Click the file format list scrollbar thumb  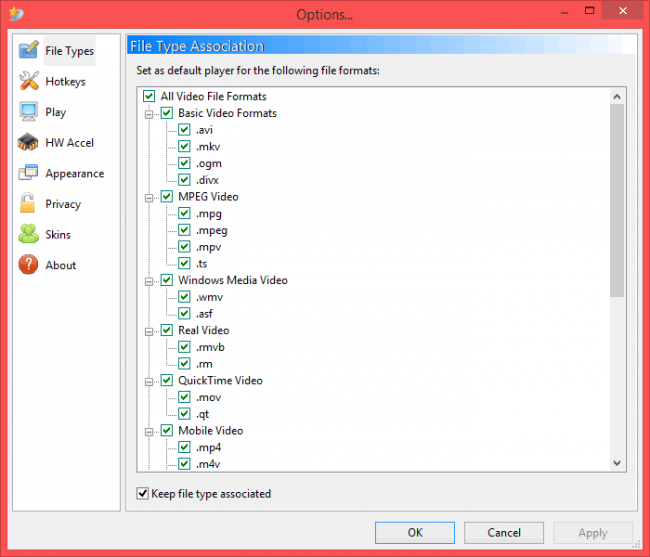click(x=617, y=201)
